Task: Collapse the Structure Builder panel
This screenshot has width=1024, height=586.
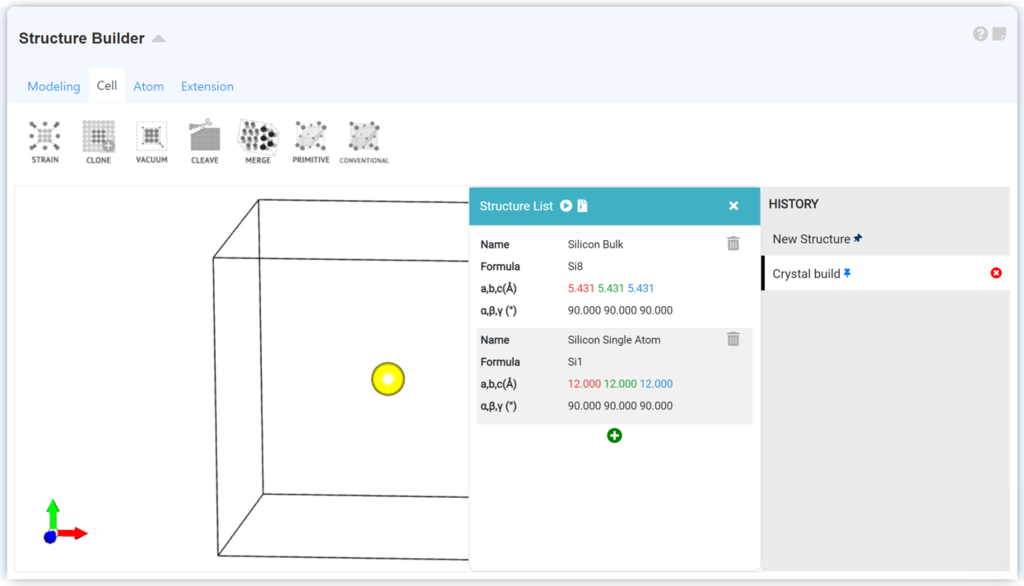Action: click(158, 39)
